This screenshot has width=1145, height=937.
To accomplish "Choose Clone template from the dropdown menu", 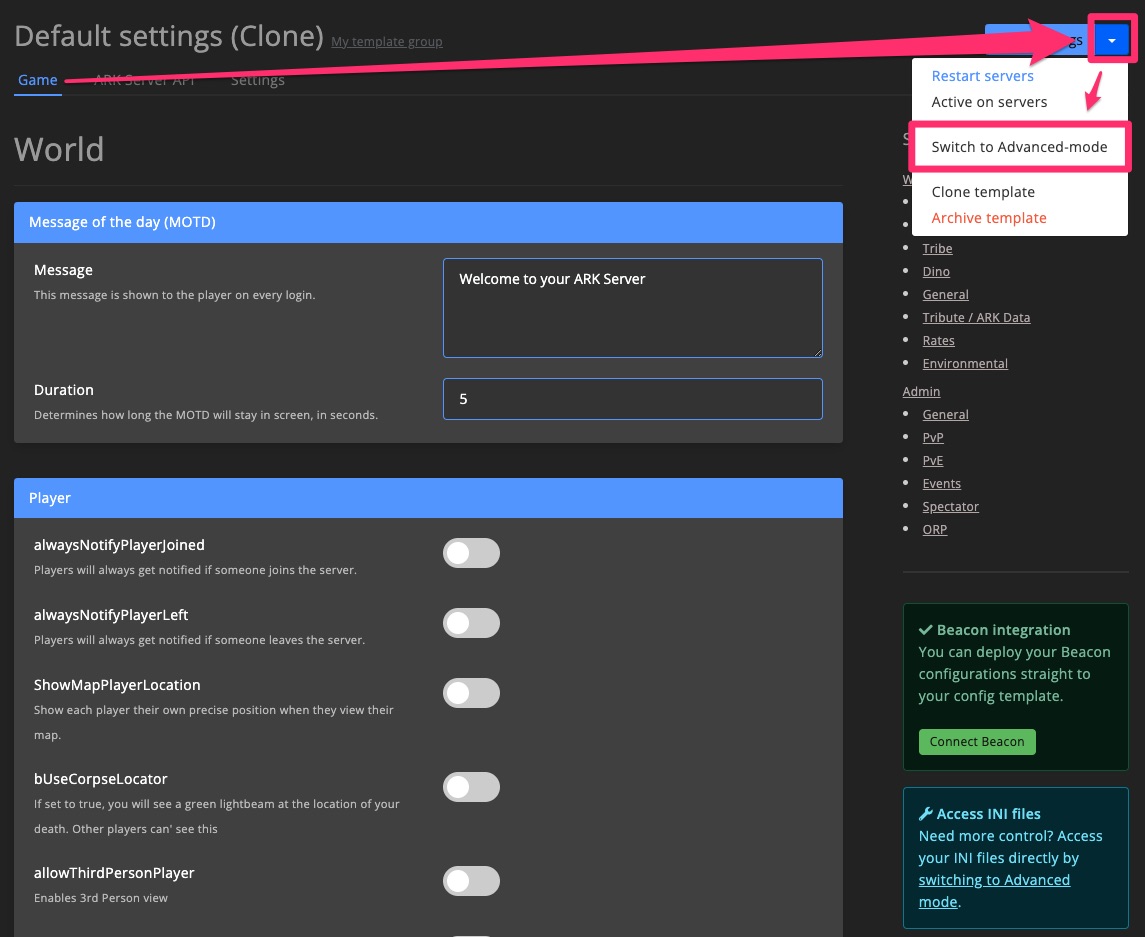I will point(982,191).
